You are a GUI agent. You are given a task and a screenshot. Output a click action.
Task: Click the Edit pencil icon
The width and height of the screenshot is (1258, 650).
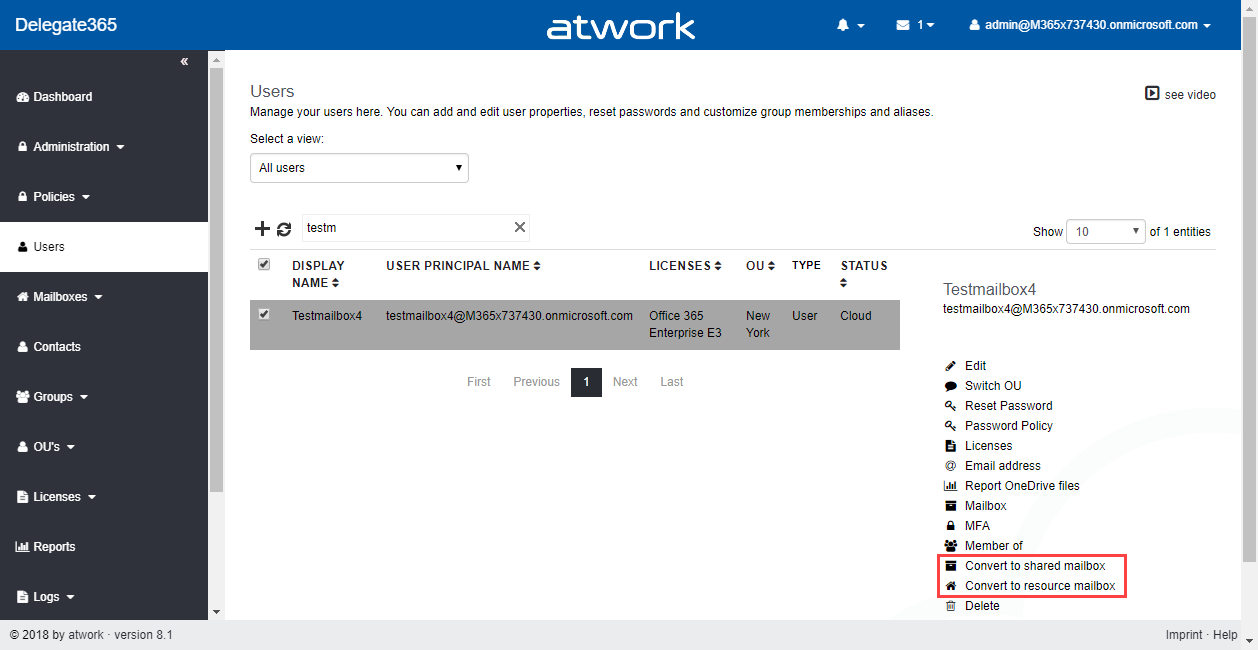[x=951, y=366]
